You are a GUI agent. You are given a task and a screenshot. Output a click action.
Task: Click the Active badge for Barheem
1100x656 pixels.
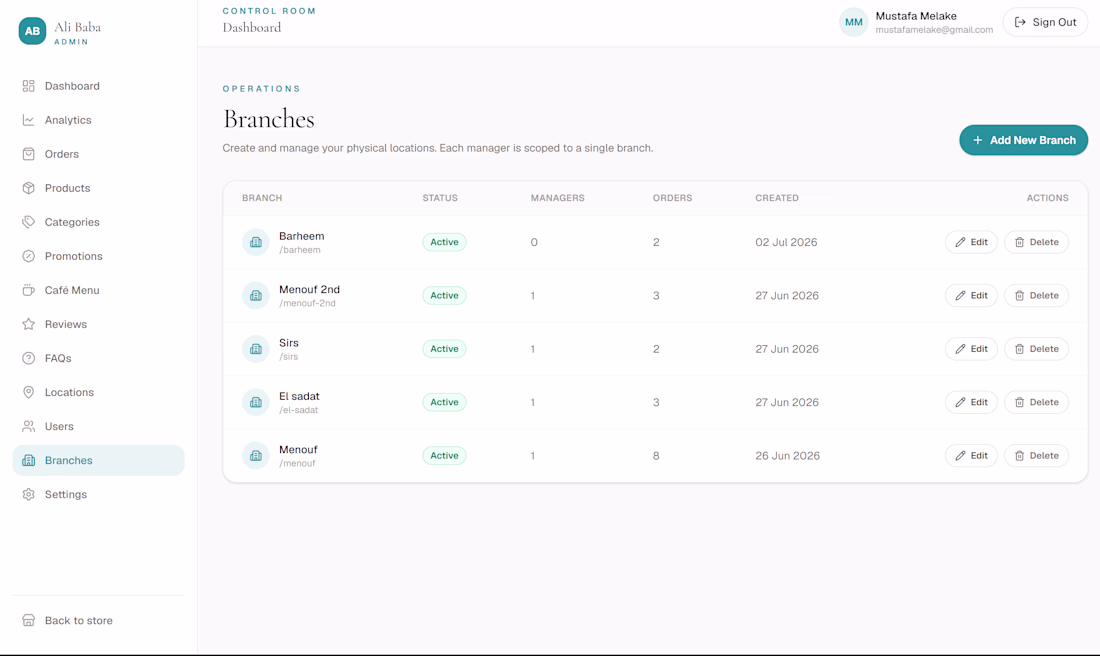pos(444,242)
